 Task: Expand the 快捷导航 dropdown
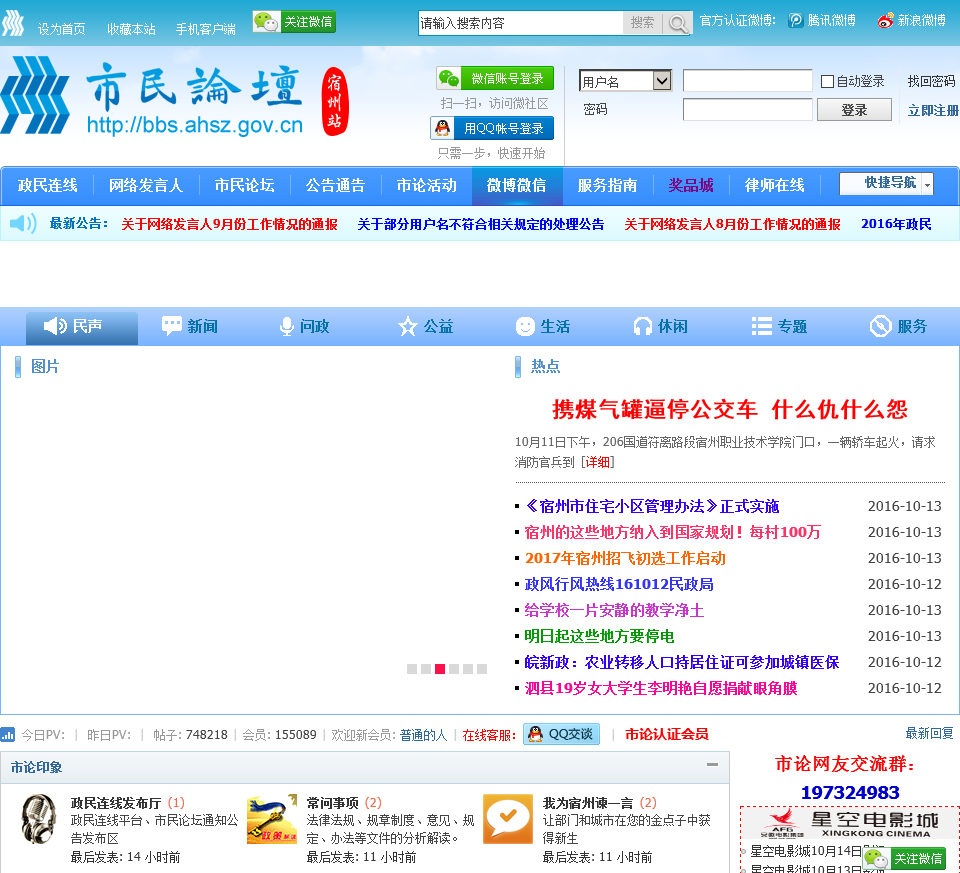[x=887, y=184]
